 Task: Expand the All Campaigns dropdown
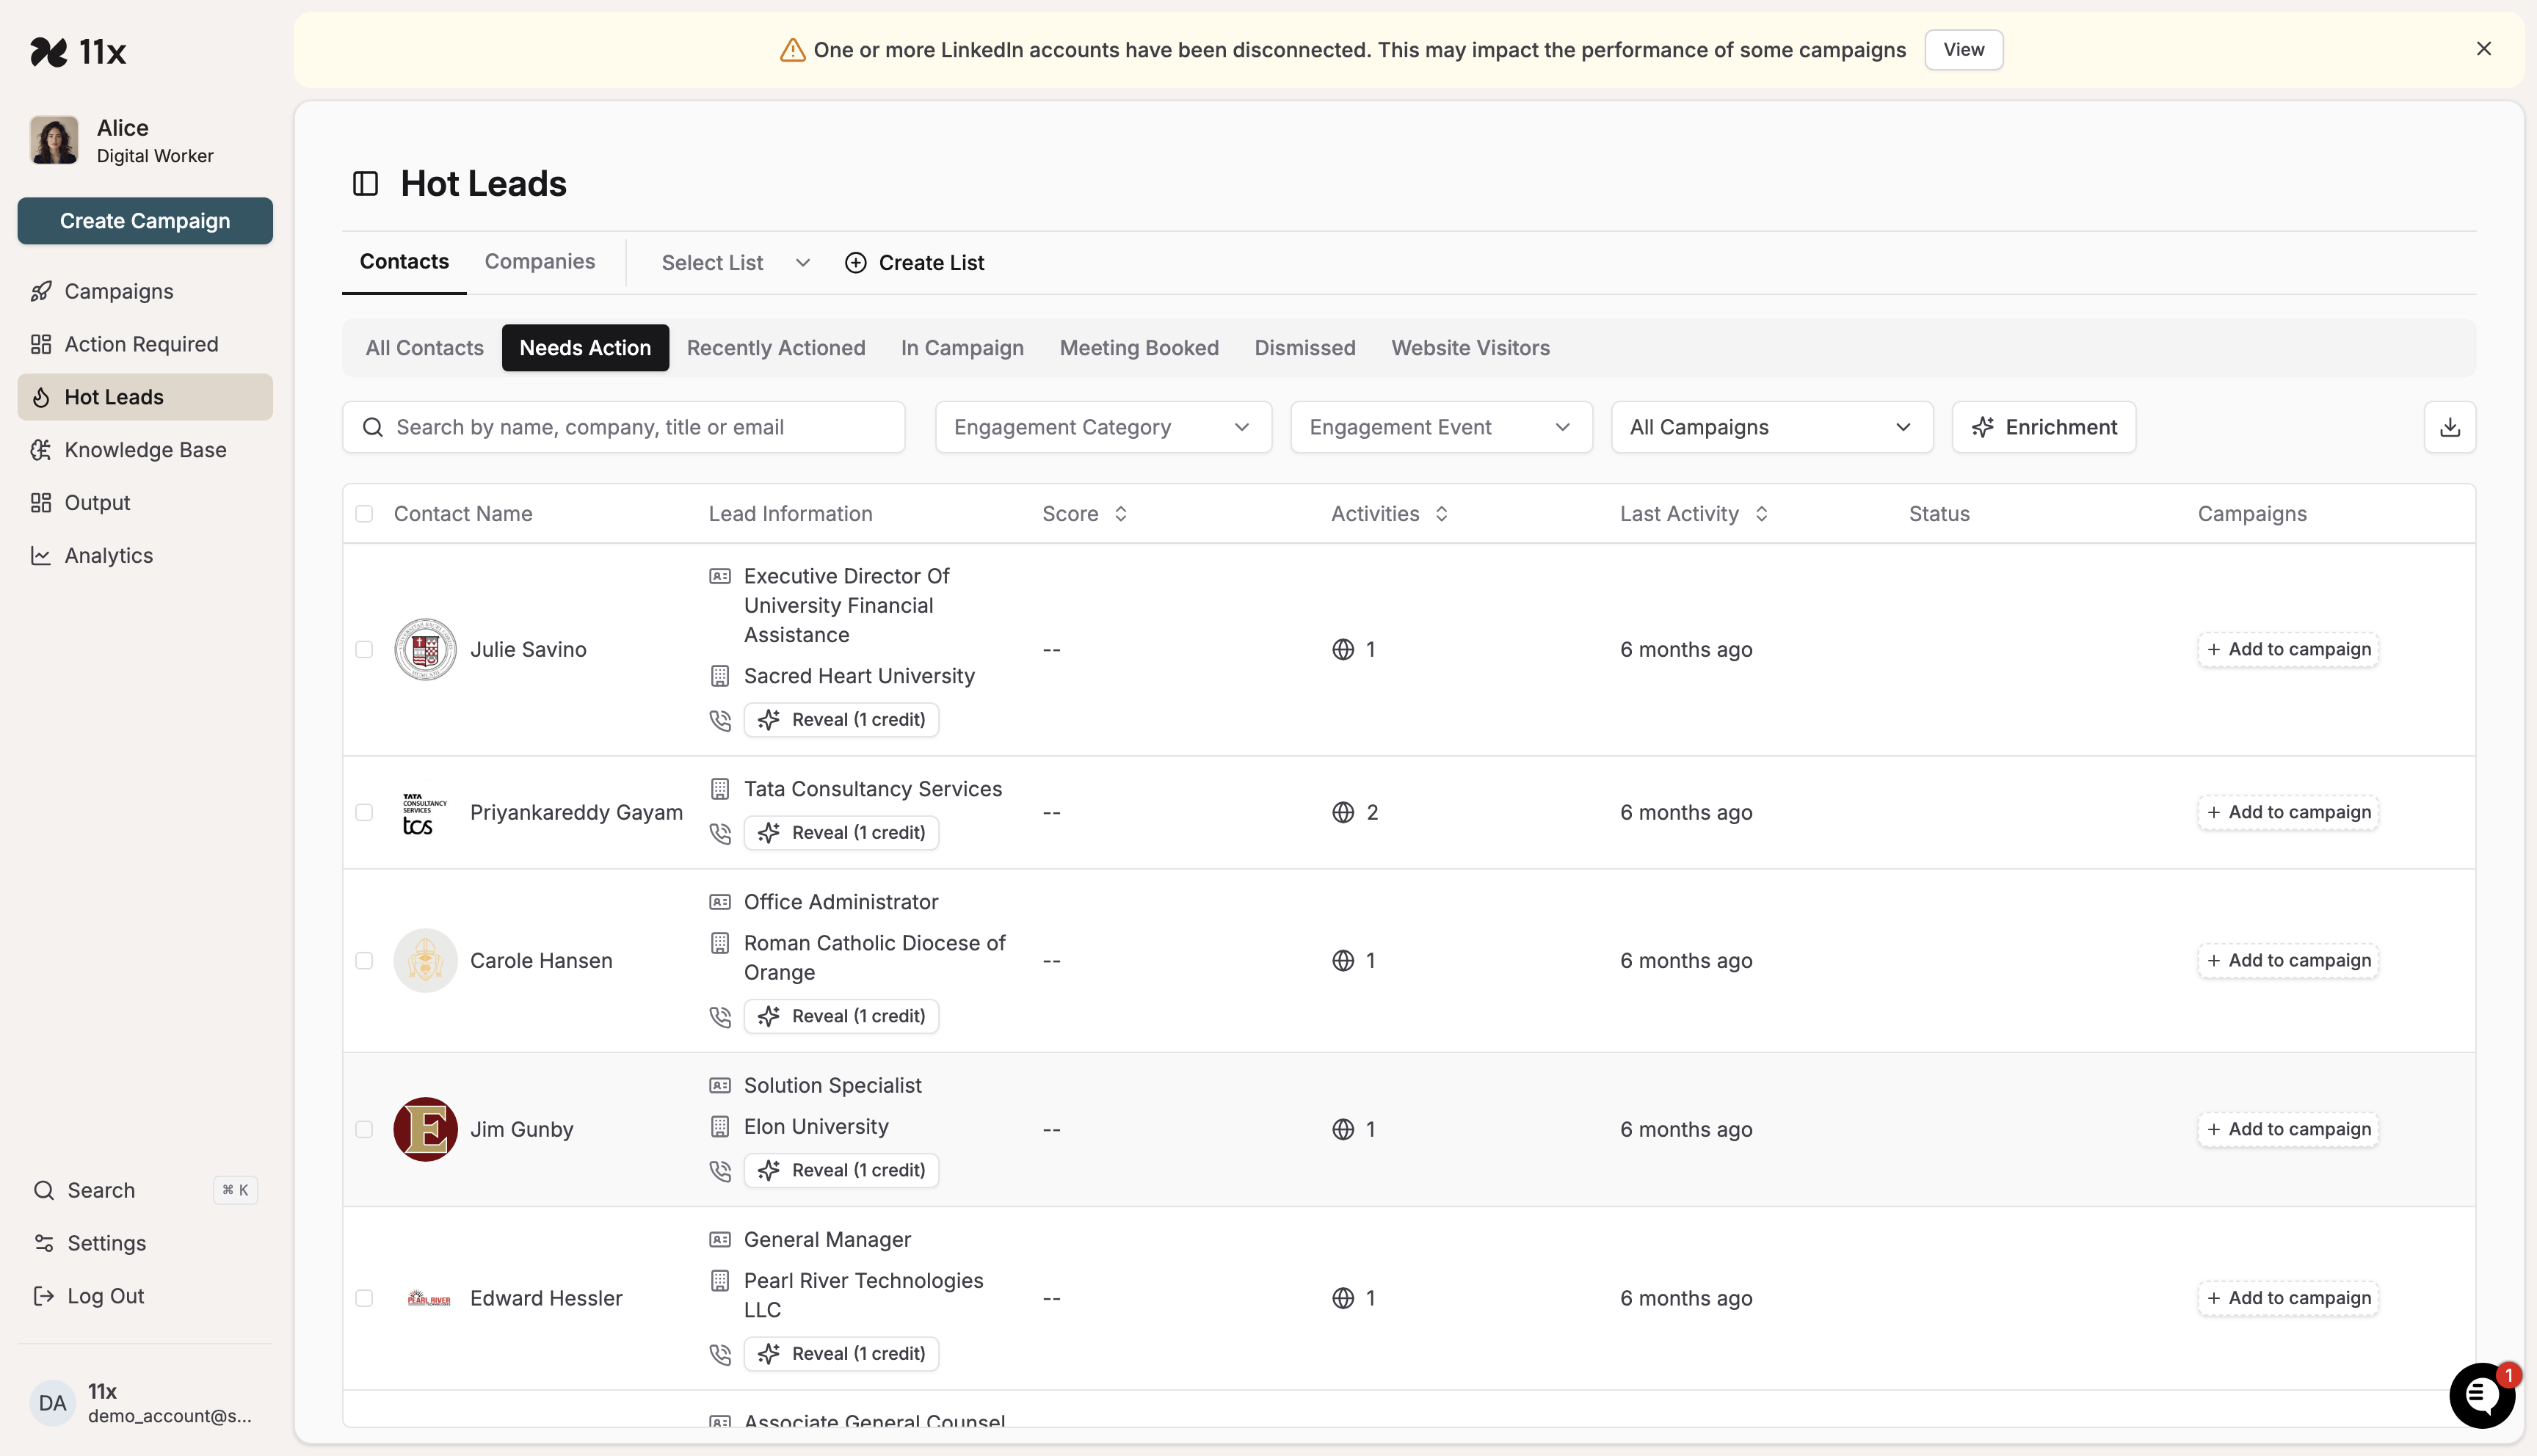point(1770,427)
